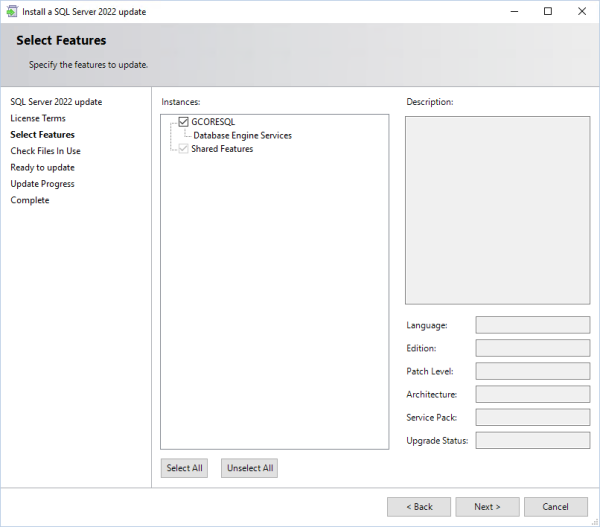Click the Upgrade Status field
This screenshot has width=600, height=527.
point(532,440)
